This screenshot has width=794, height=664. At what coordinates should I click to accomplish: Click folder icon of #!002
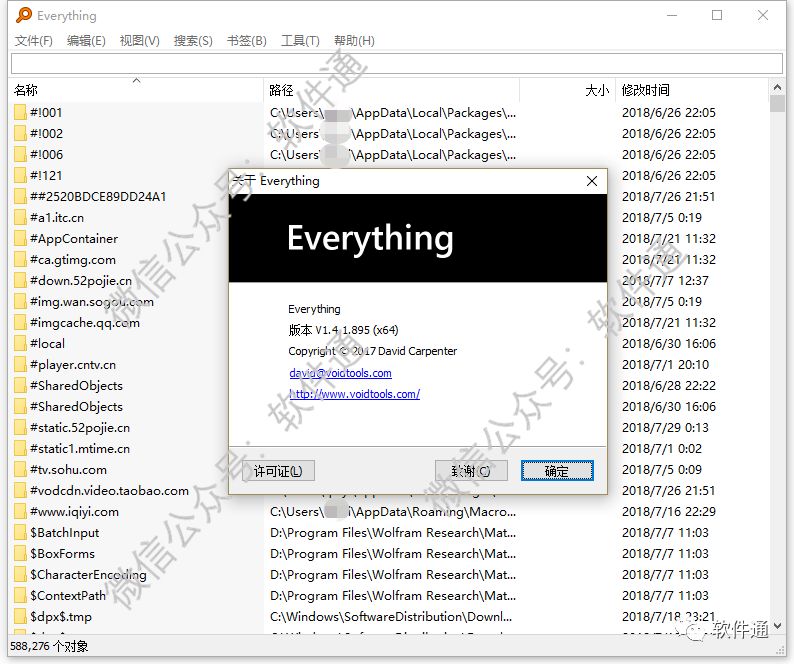(20, 134)
